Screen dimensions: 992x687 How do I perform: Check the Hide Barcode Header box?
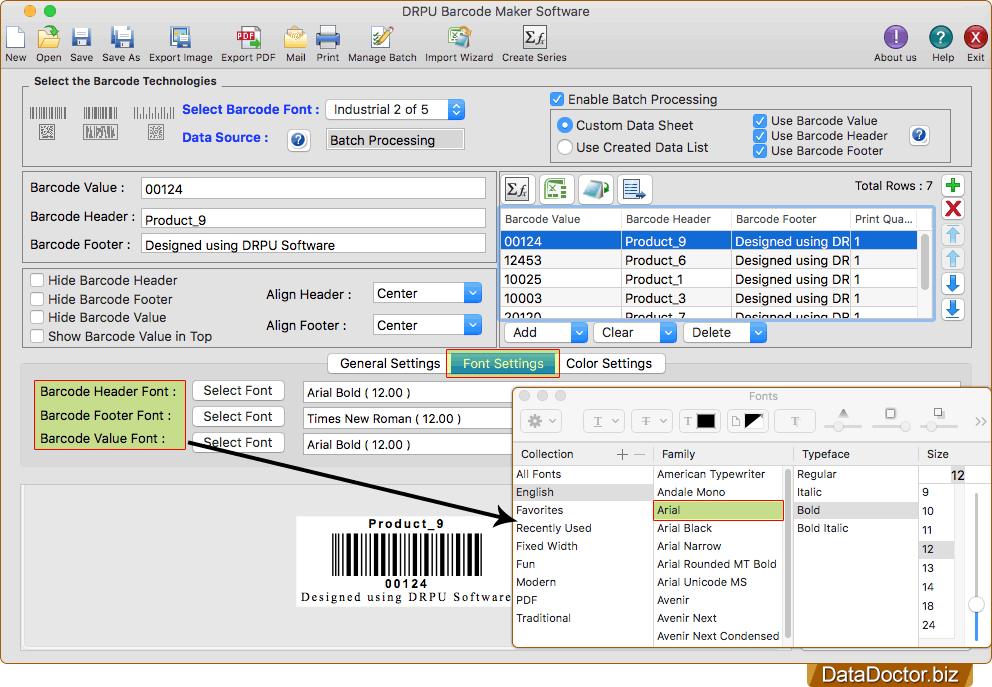pos(37,280)
